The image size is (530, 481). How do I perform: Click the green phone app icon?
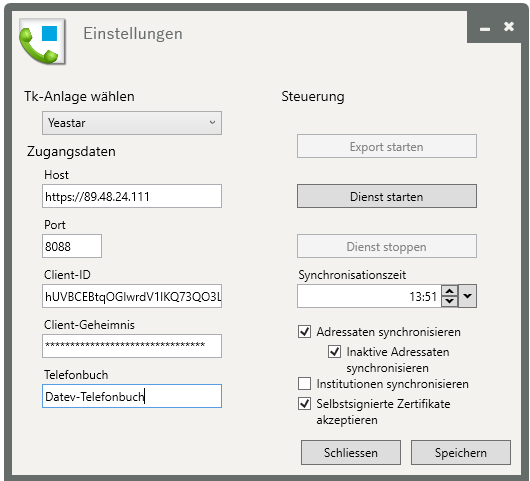click(x=42, y=42)
